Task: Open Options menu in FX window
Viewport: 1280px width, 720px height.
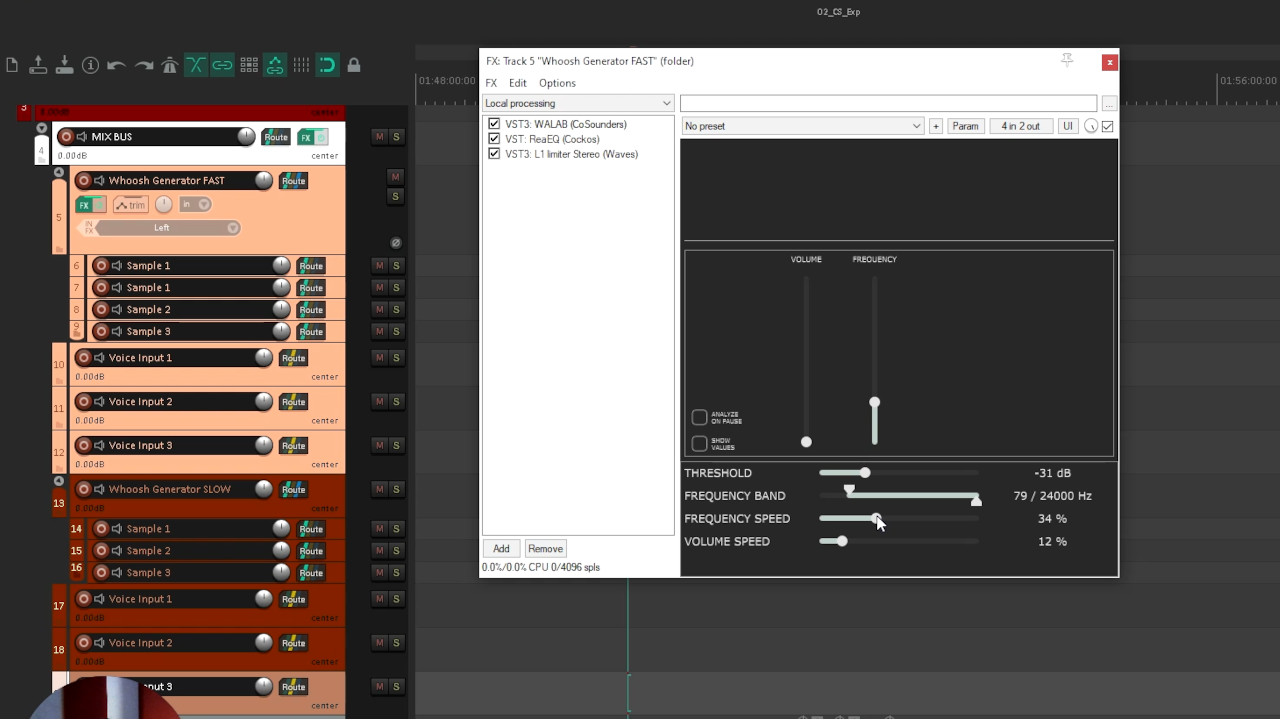Action: click(x=557, y=83)
